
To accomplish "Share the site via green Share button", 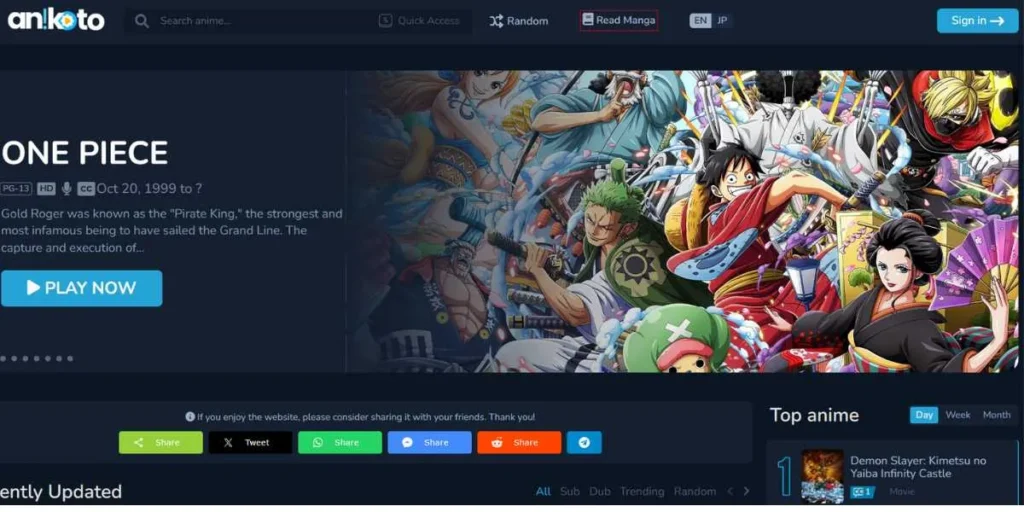I will coord(161,442).
